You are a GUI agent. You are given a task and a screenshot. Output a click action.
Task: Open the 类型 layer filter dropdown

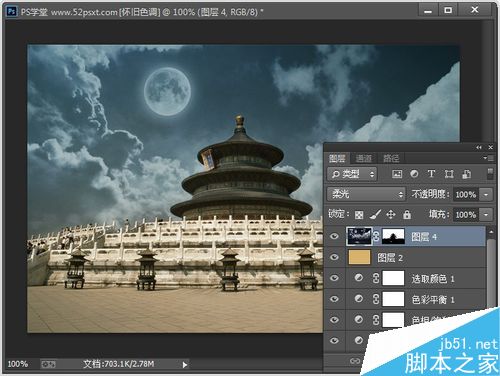352,174
